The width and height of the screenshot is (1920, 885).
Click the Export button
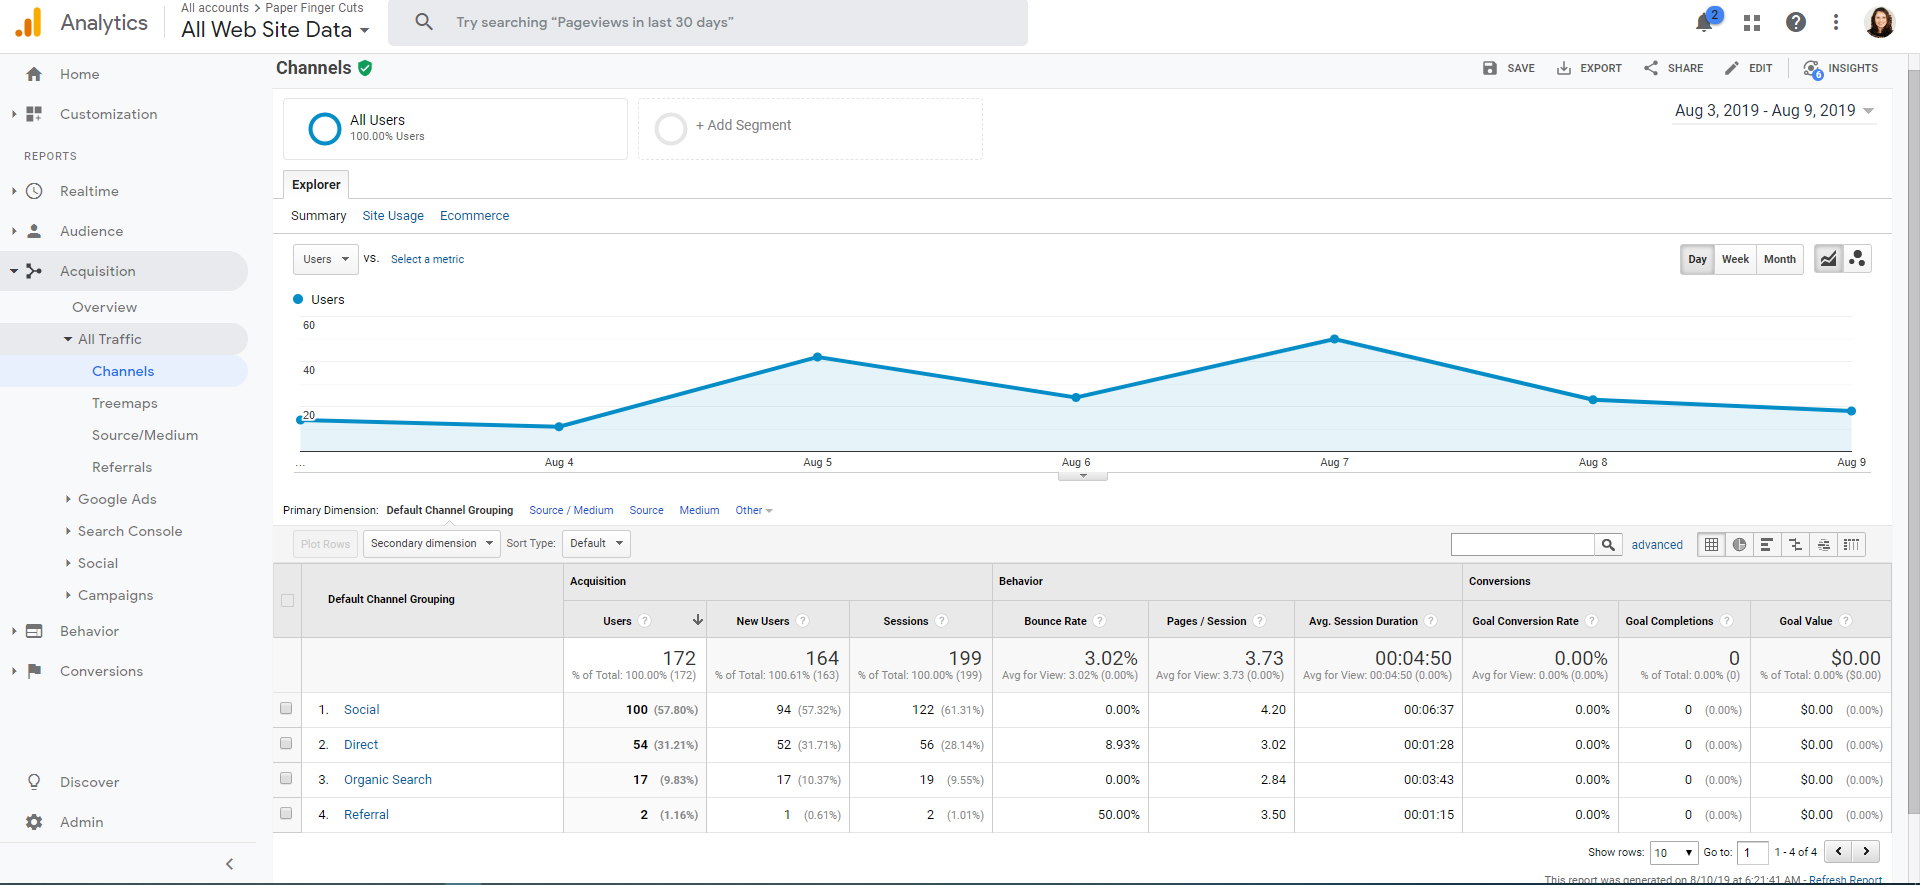tap(1589, 68)
